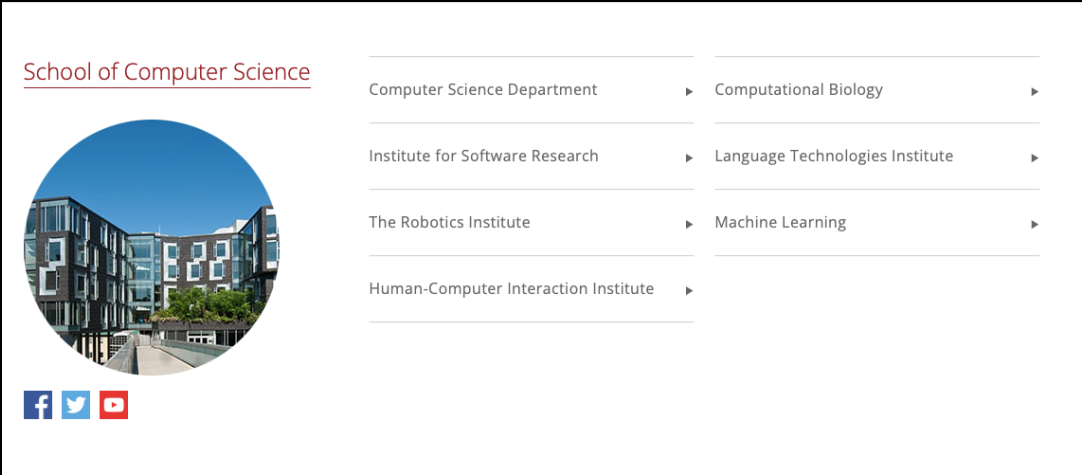
Task: Click the School of Computer Science heading link
Action: 167,72
